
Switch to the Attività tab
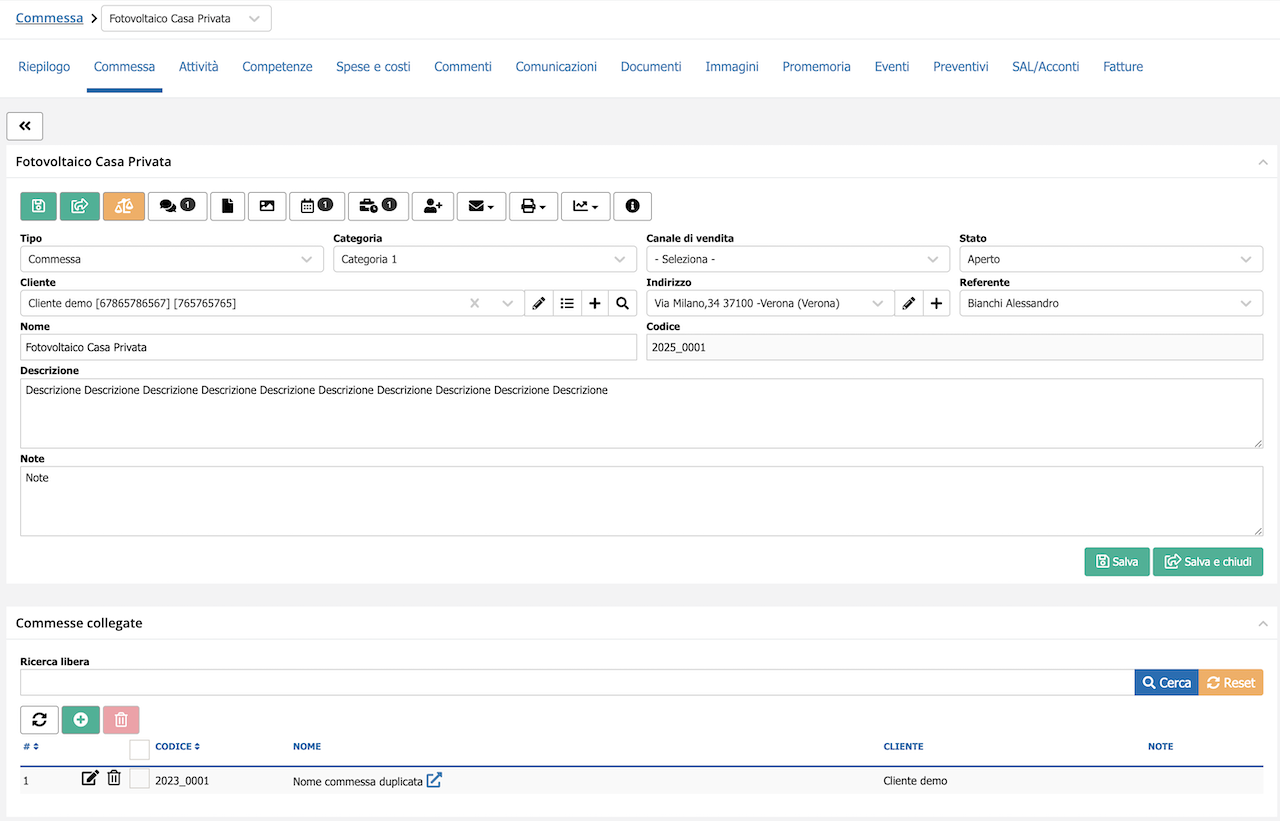coord(198,67)
